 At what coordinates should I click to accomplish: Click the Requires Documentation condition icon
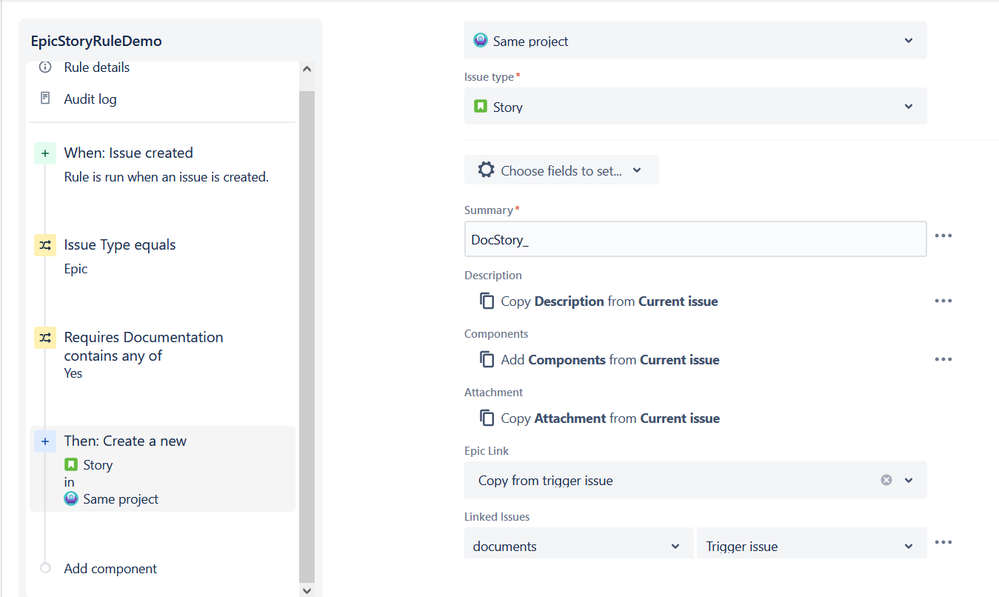[x=45, y=338]
